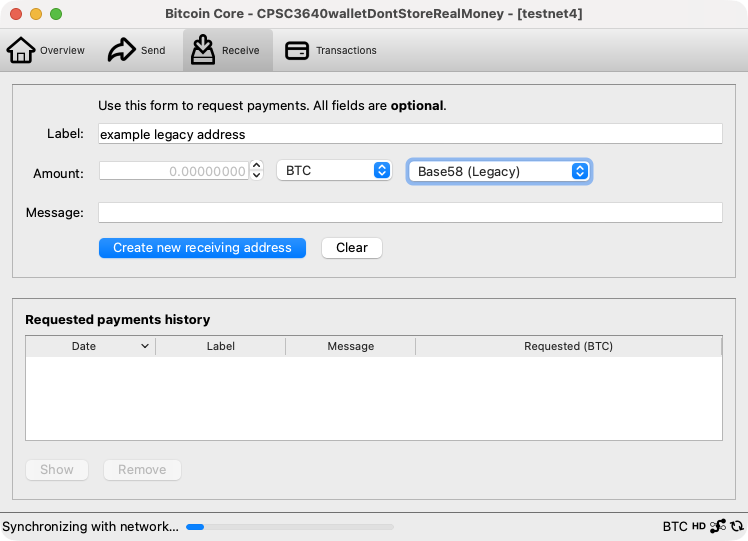
Task: Click the Label column header
Action: point(220,346)
